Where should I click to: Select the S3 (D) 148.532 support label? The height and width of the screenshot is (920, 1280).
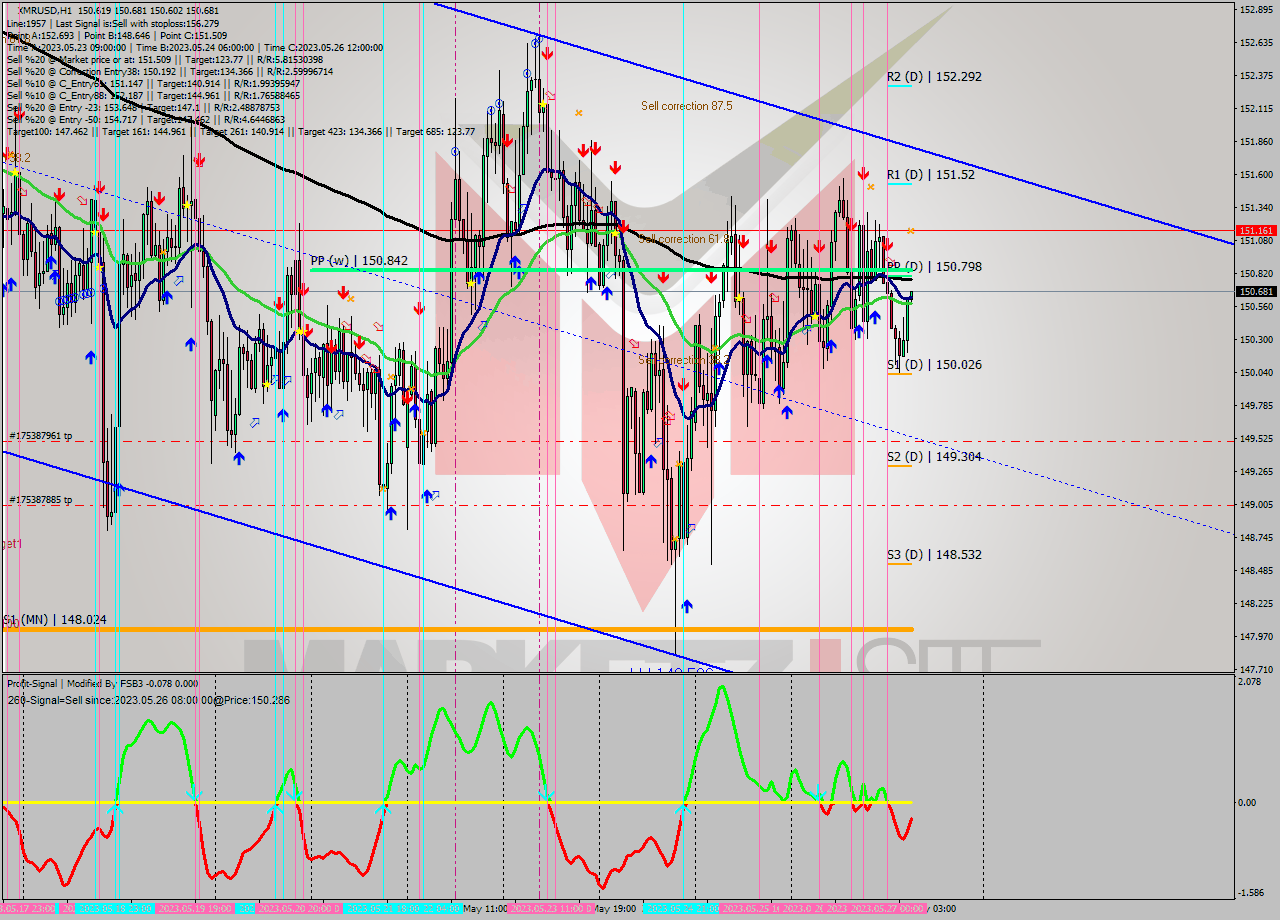[934, 554]
